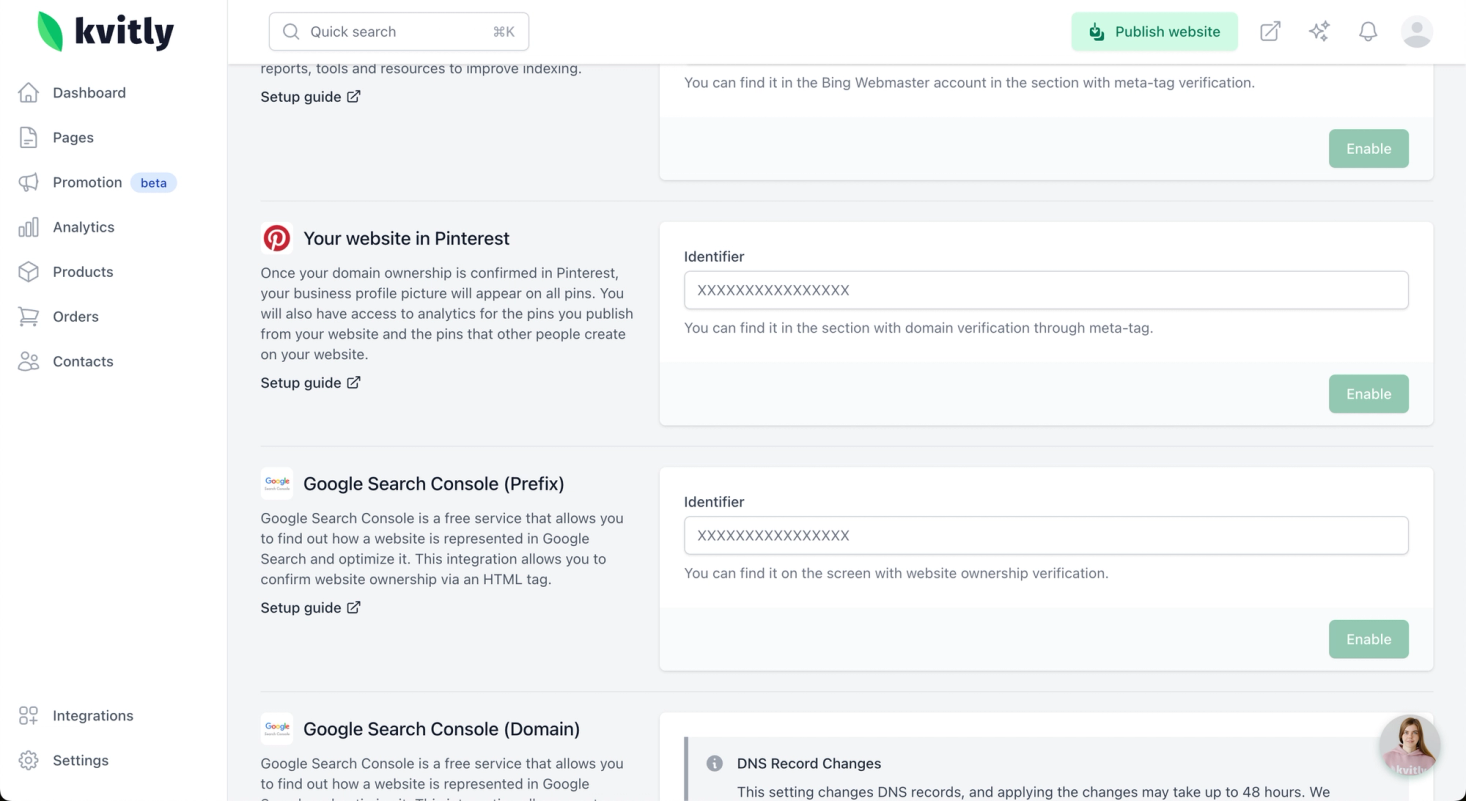Click the Contacts people icon
This screenshot has width=1466, height=801.
point(29,362)
